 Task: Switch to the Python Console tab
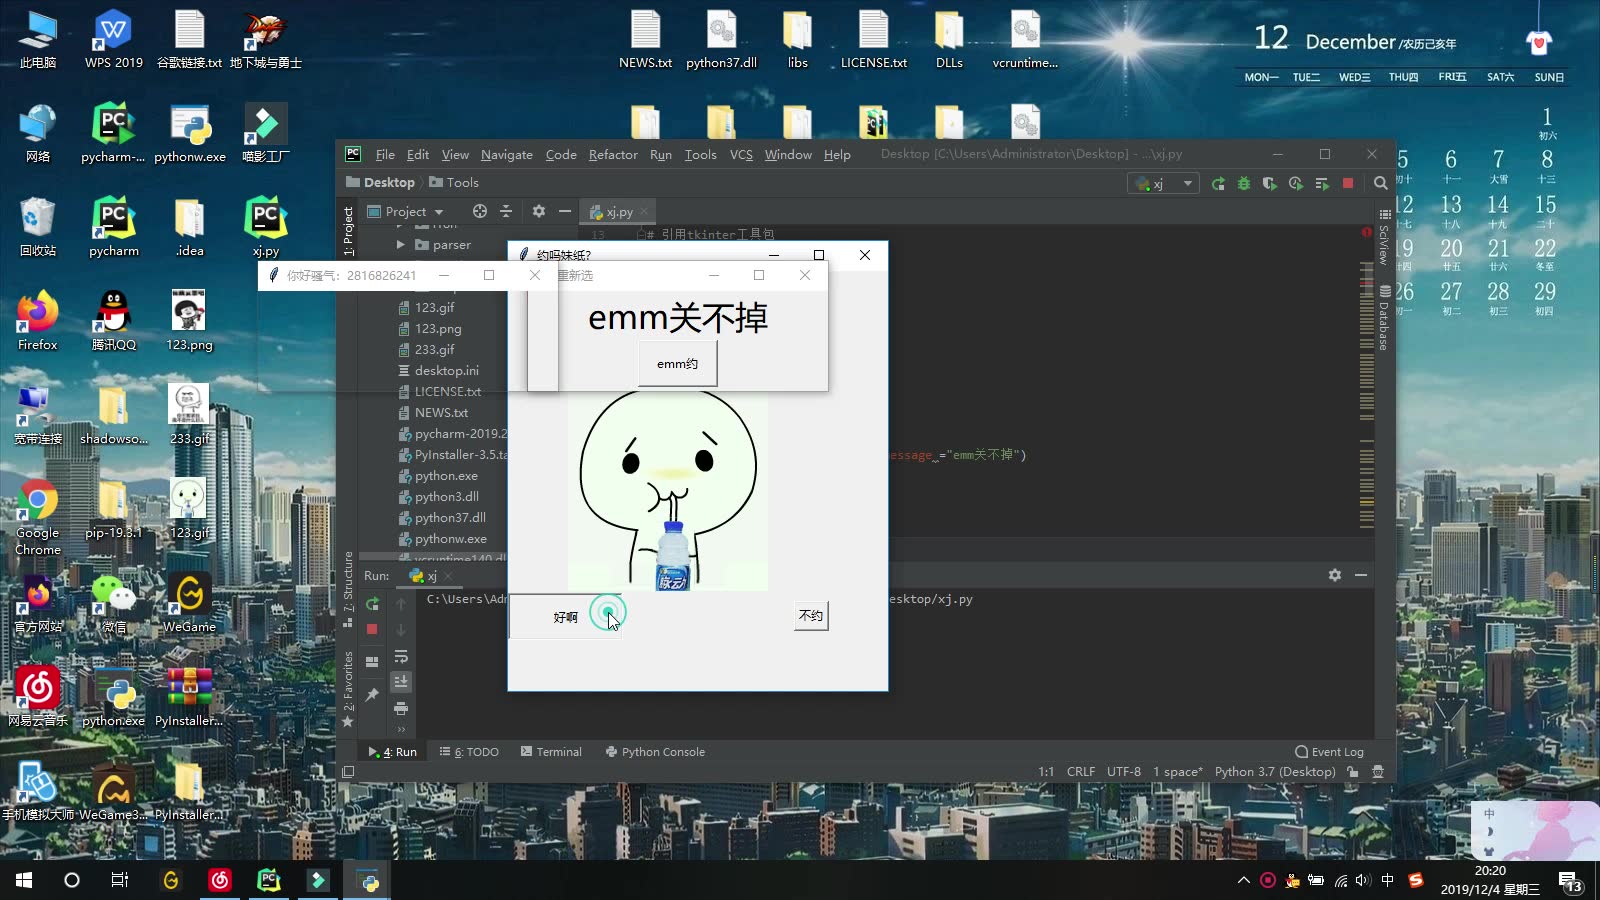(655, 752)
